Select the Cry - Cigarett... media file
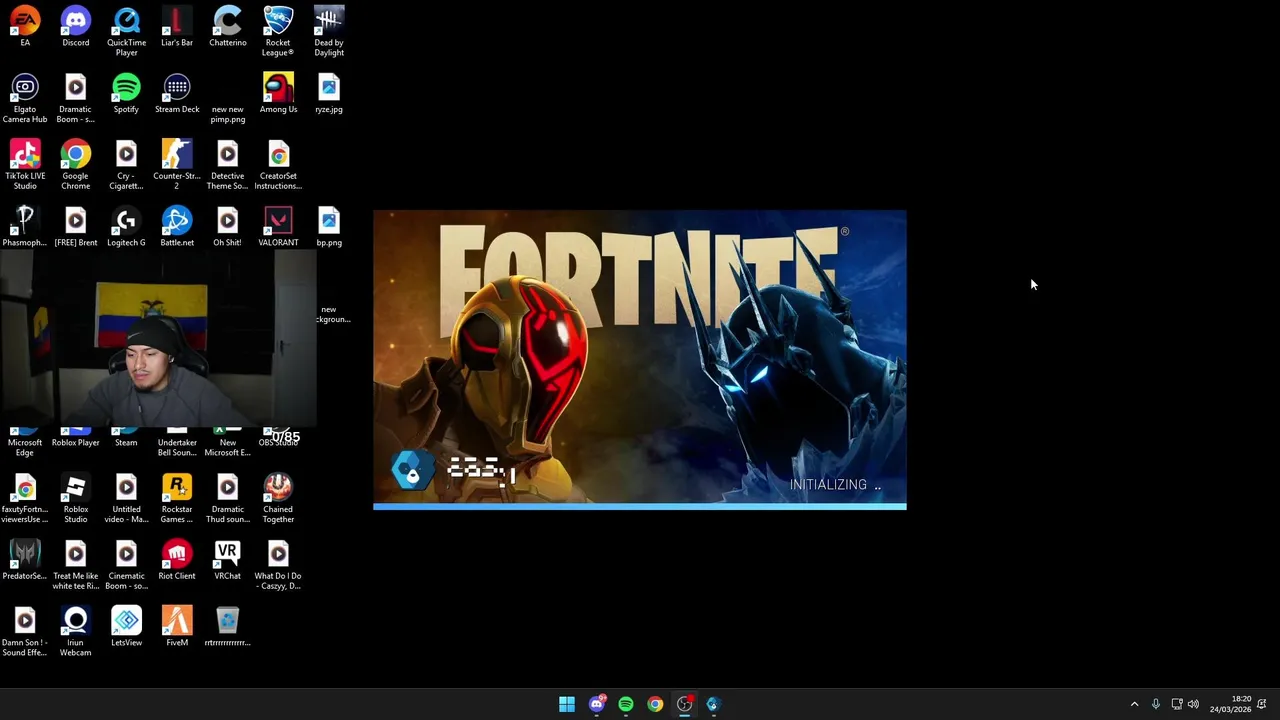This screenshot has width=1280, height=720. coord(126,165)
